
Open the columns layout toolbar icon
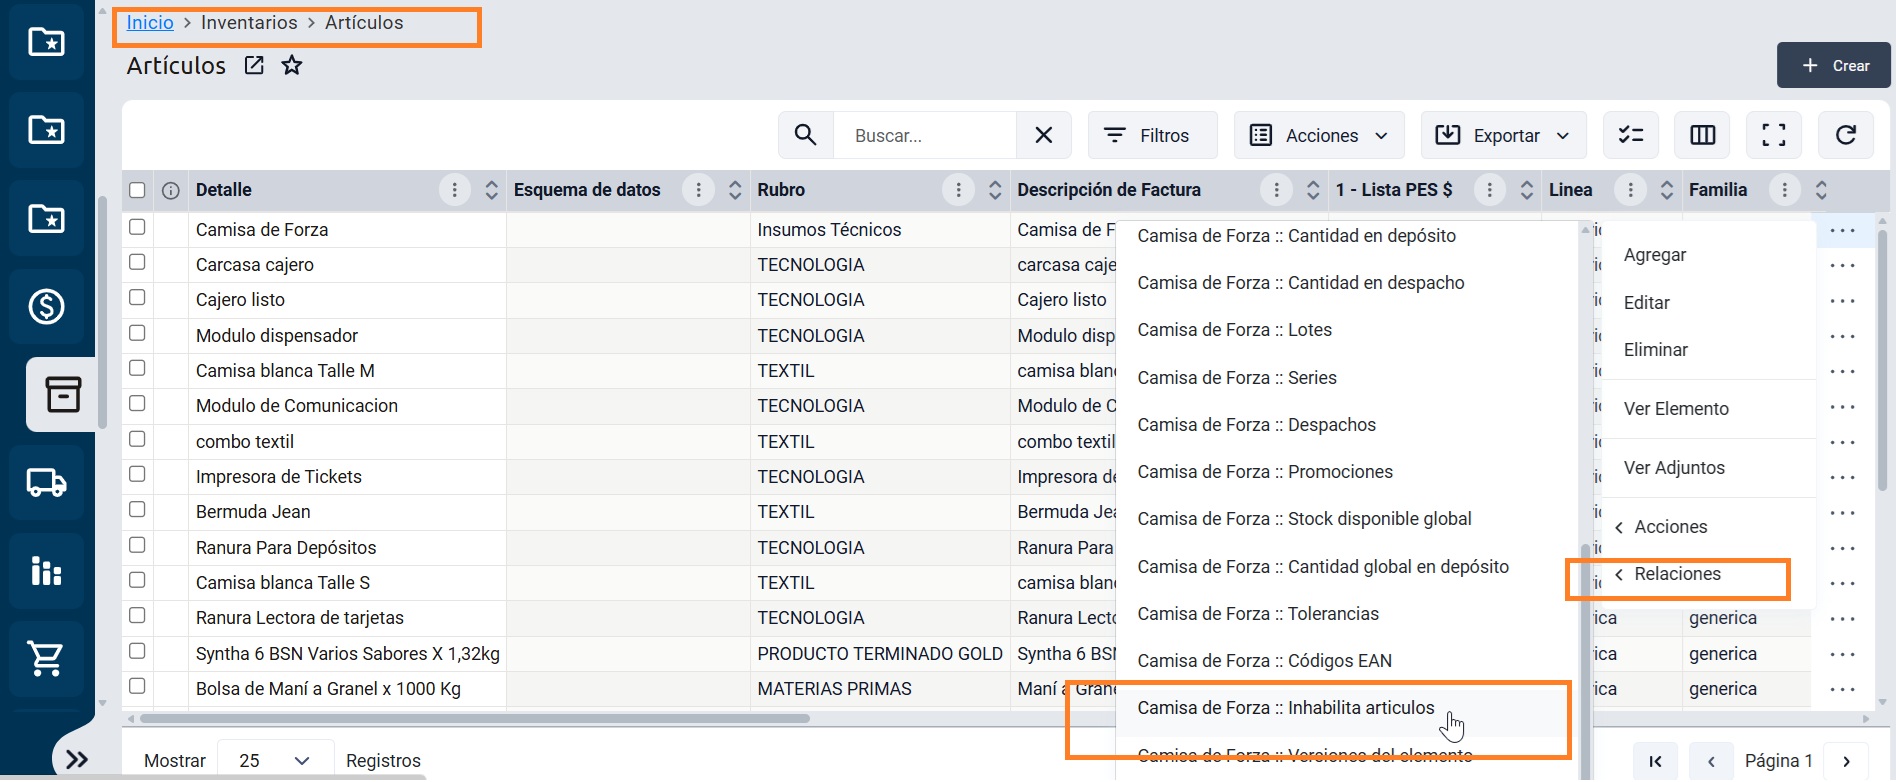point(1702,135)
